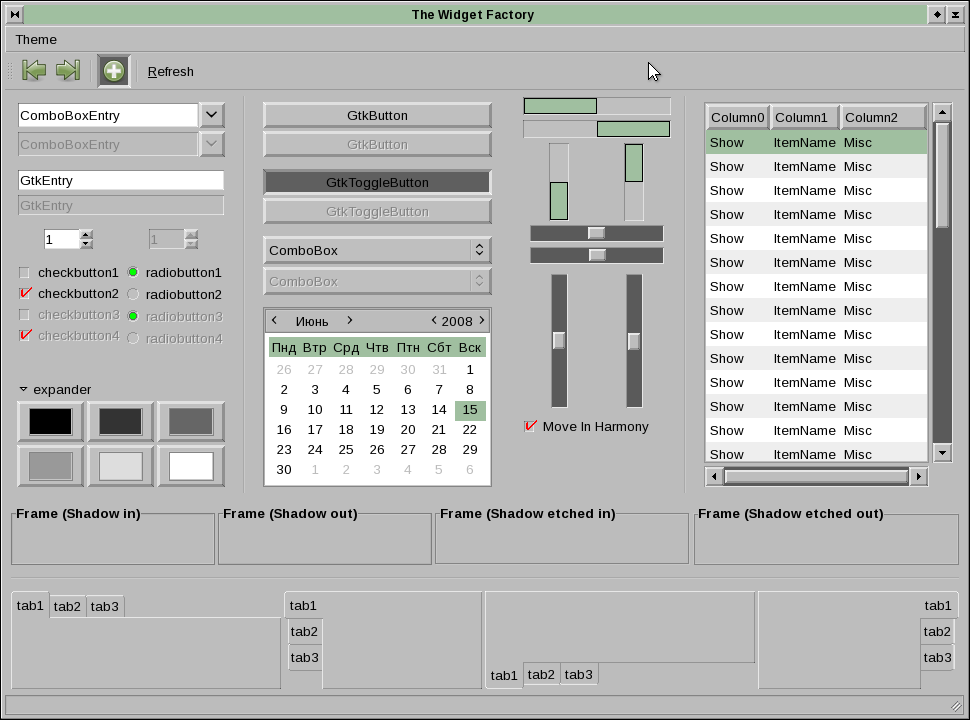
Task: Click the pressed GtkToggleButton
Action: coord(377,182)
